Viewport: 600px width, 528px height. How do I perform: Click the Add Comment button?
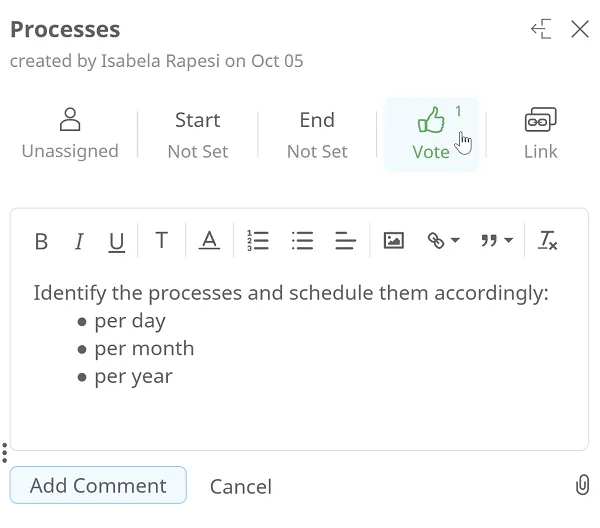[x=98, y=485]
